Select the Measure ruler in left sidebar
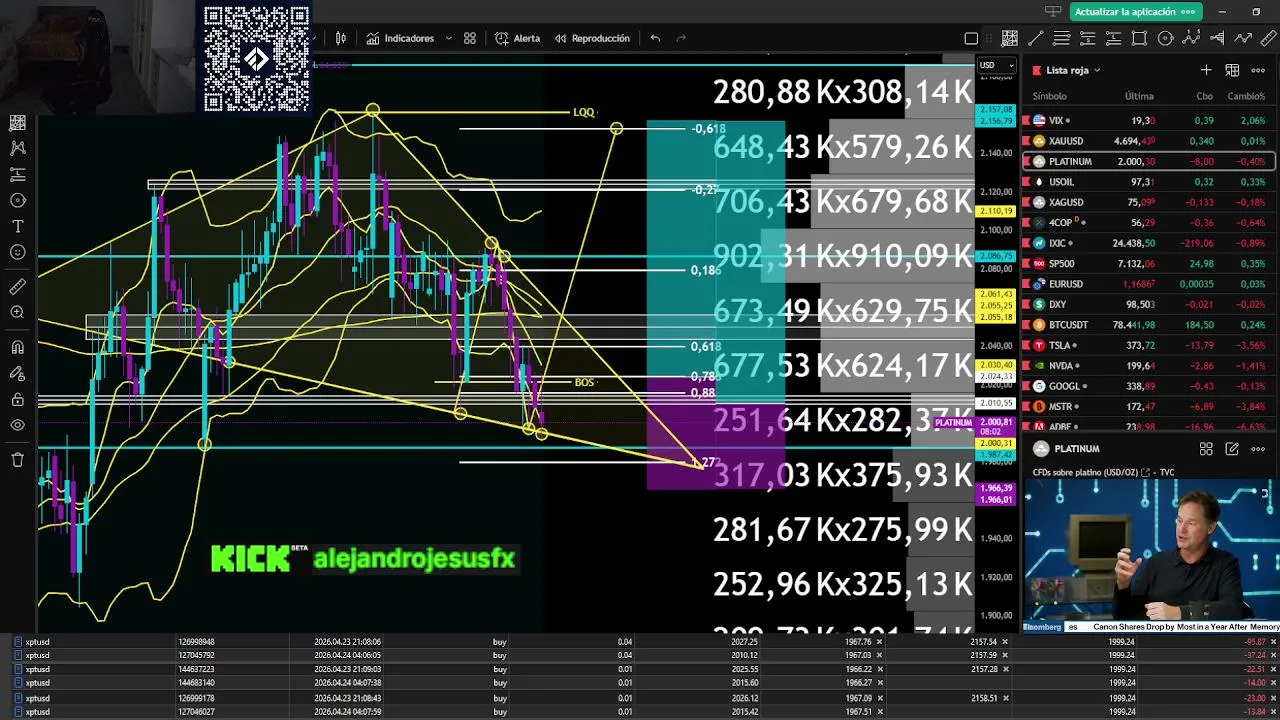 [17, 287]
